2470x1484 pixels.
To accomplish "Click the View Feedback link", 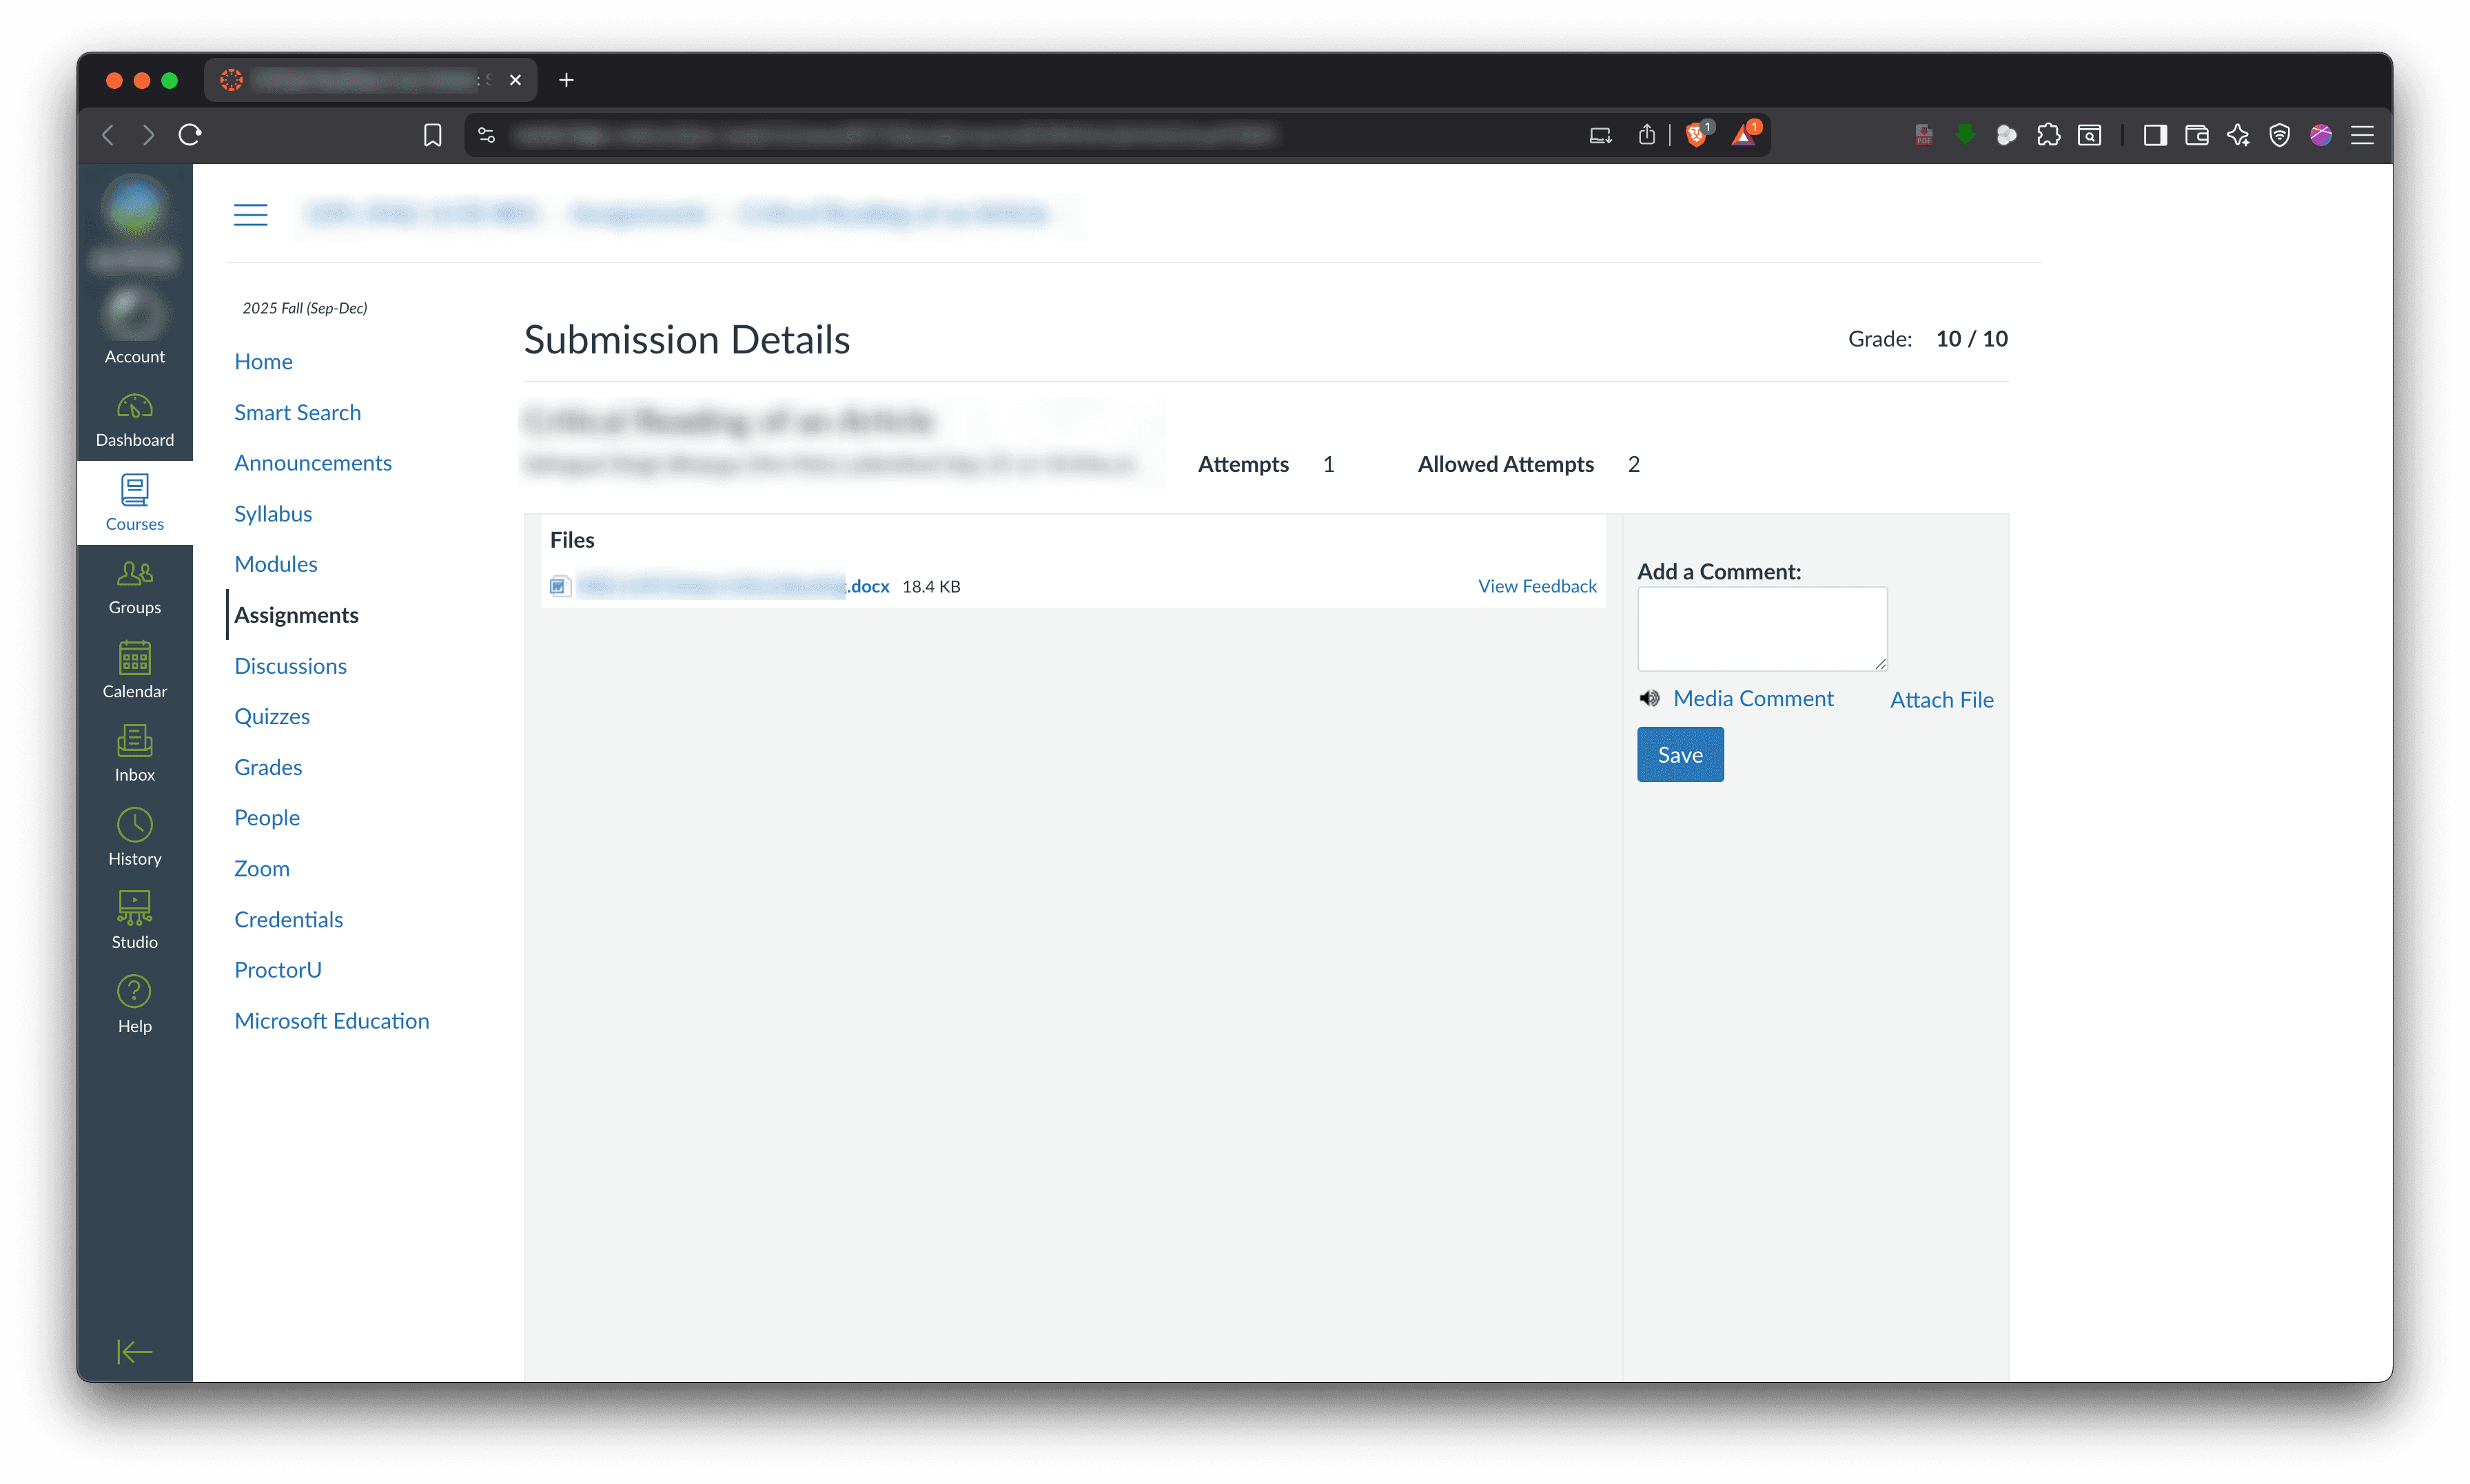I will pos(1537,586).
